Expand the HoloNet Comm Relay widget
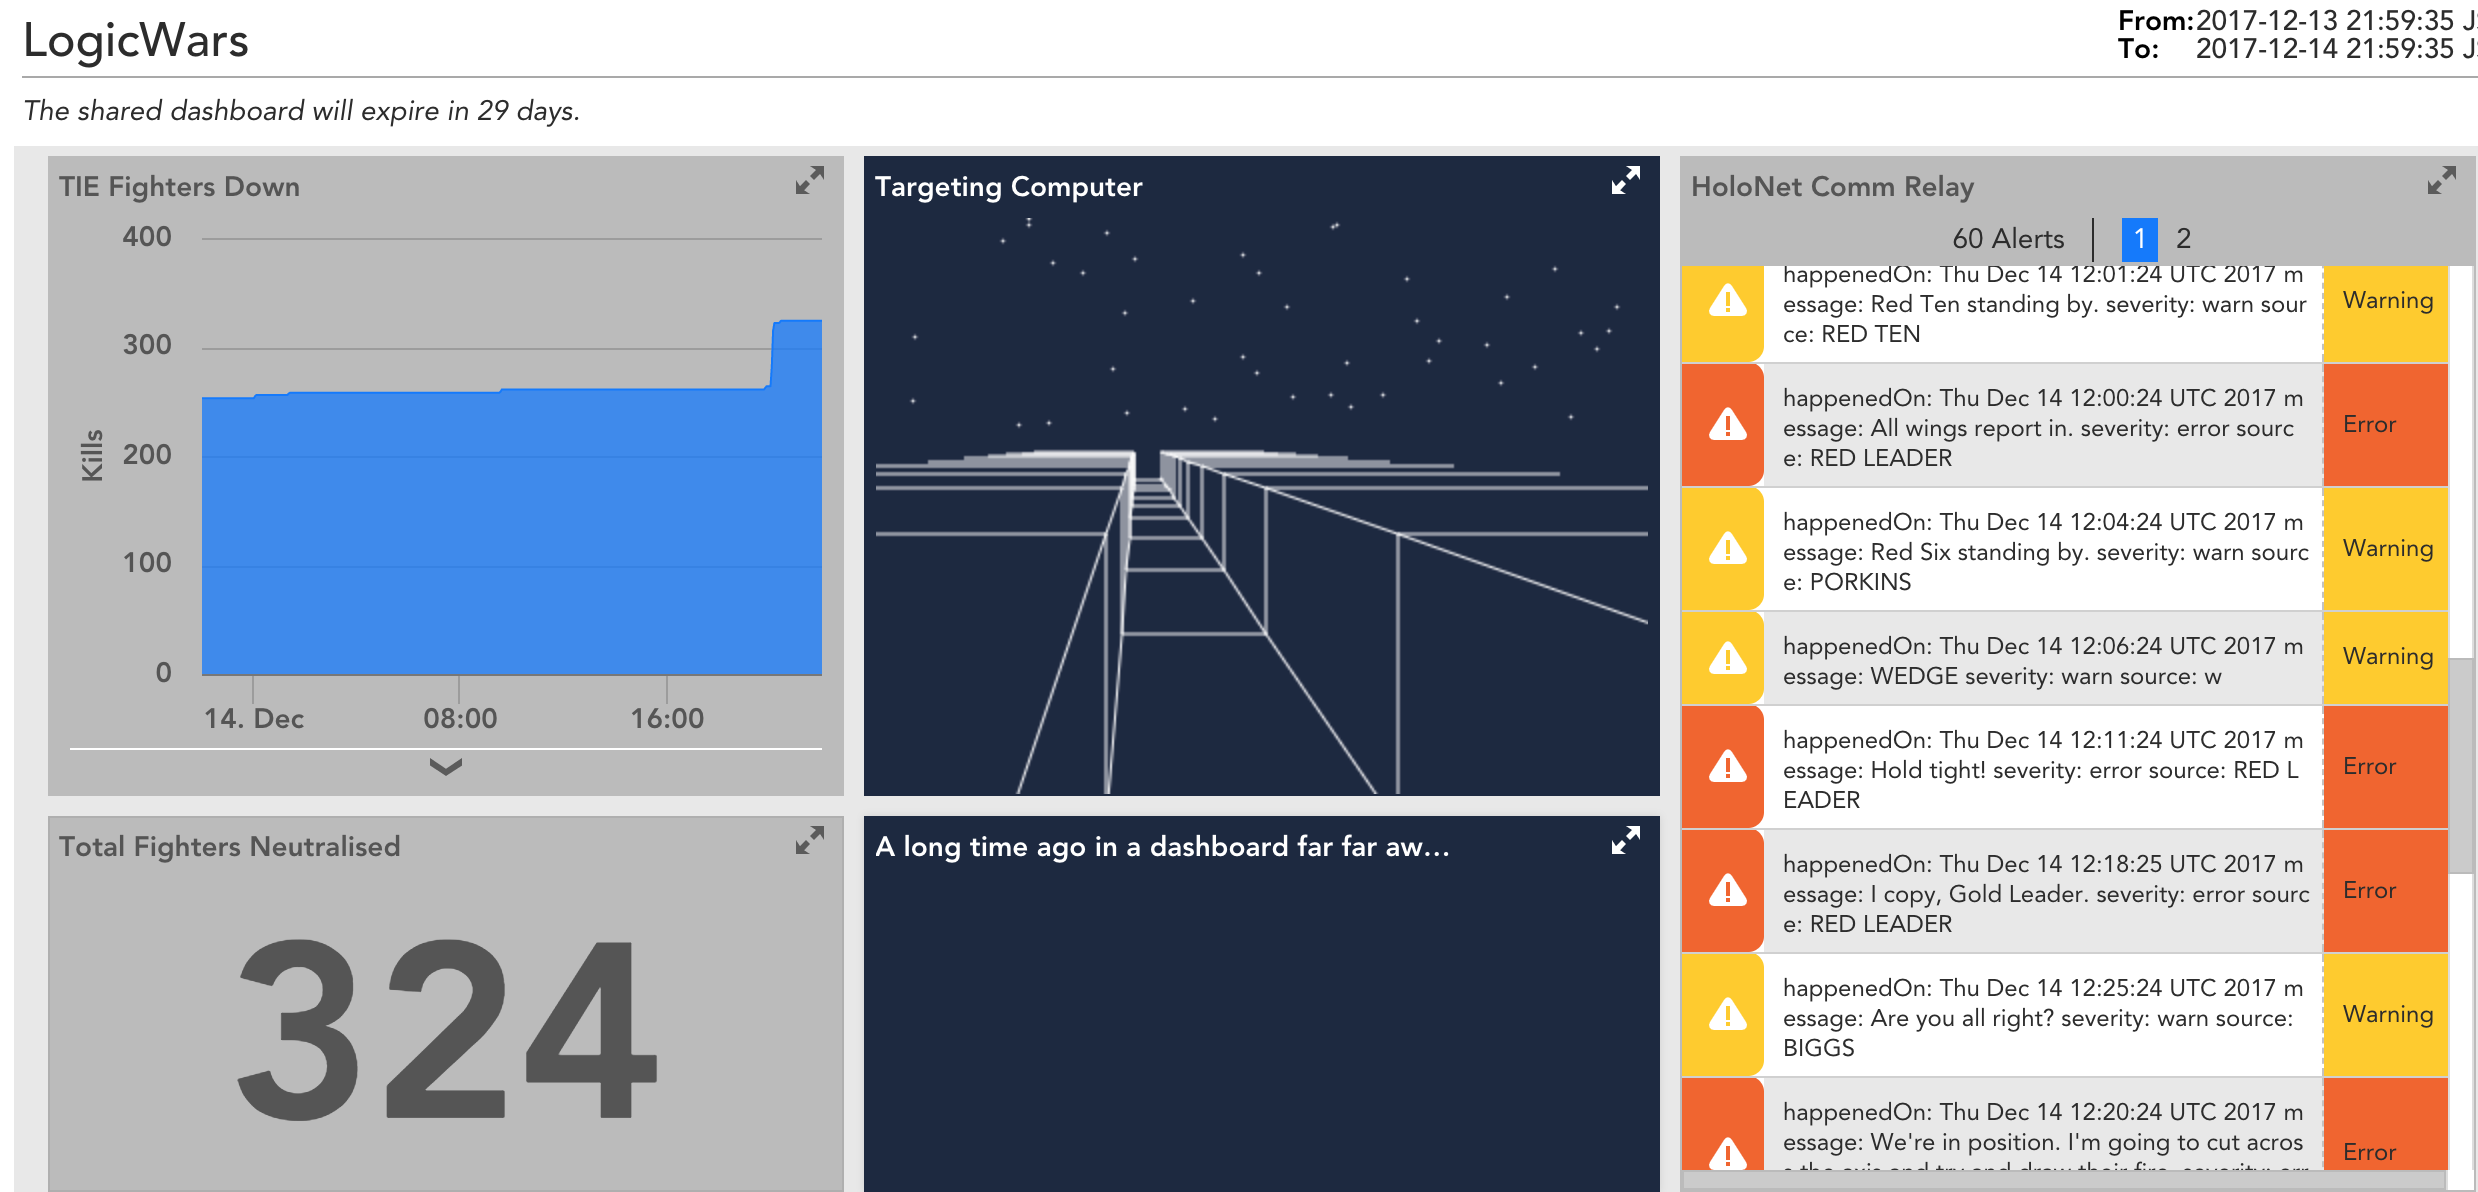Viewport: 2478px width, 1192px height. pyautogui.click(x=2441, y=181)
